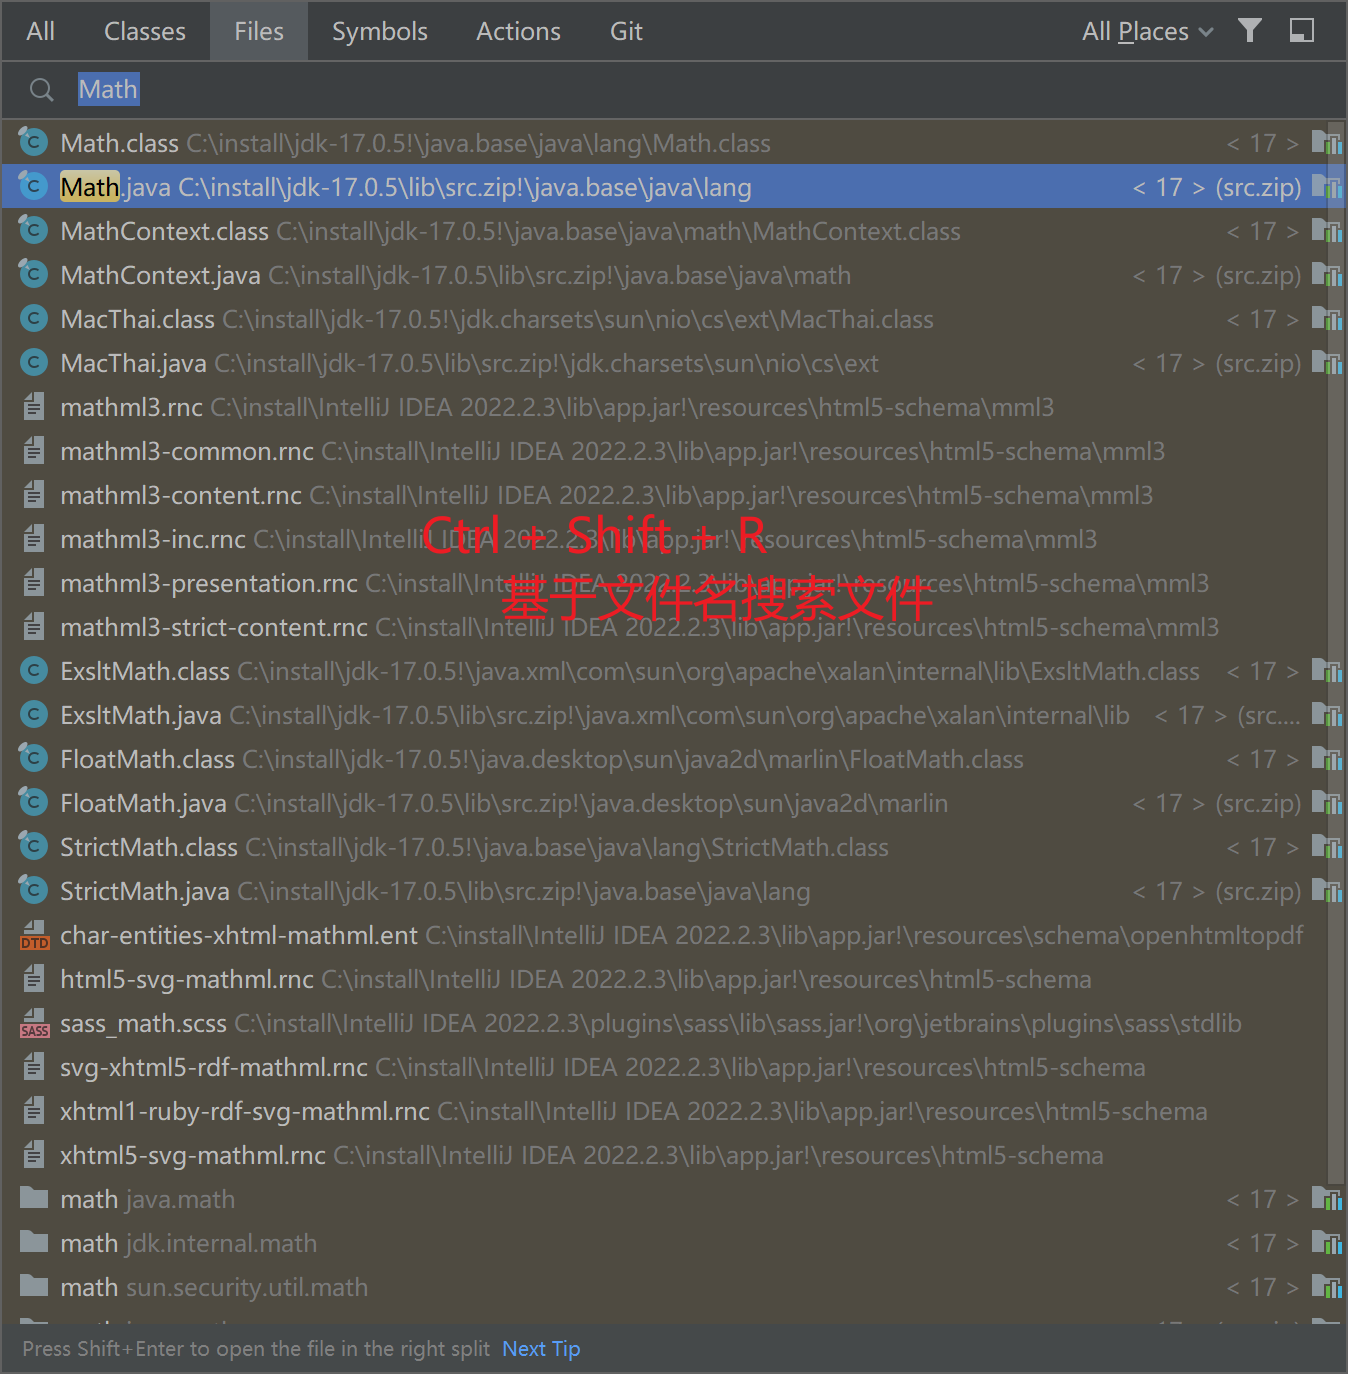Switch to the Git tab
1348x1374 pixels.
(x=626, y=31)
